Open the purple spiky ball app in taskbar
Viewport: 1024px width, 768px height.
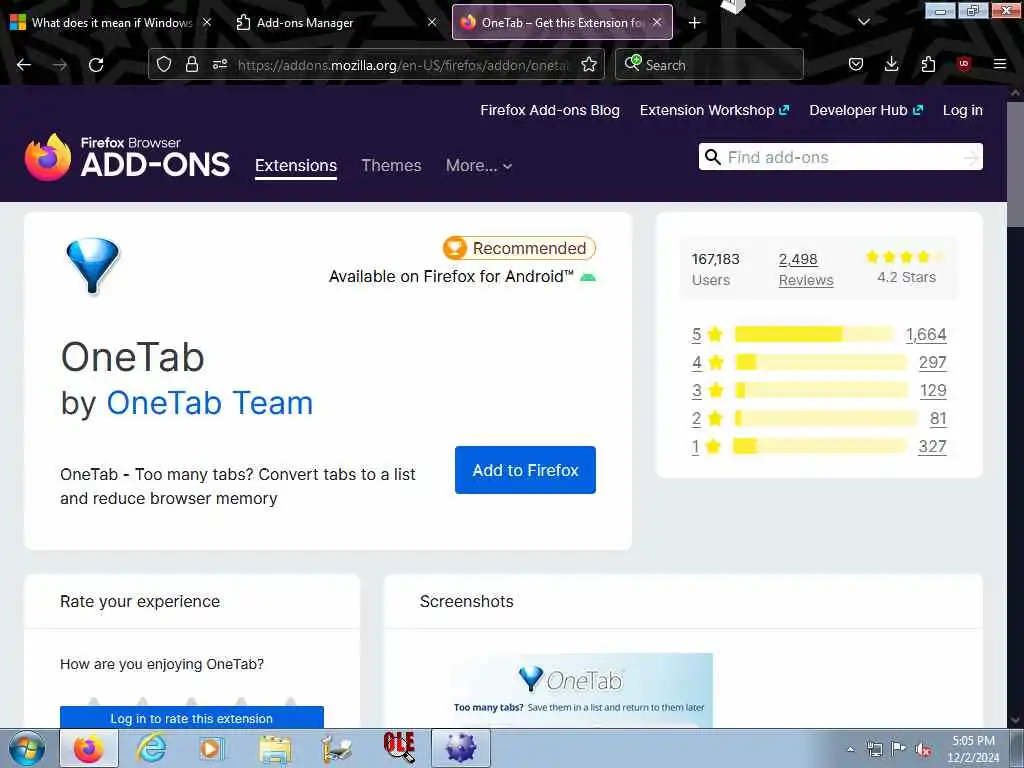point(461,748)
